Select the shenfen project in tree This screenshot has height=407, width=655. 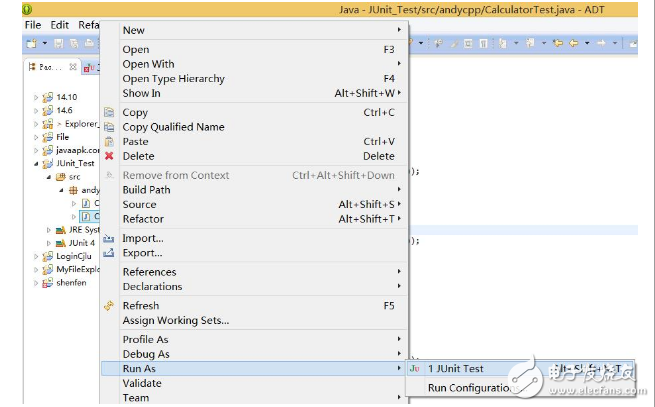click(x=69, y=283)
